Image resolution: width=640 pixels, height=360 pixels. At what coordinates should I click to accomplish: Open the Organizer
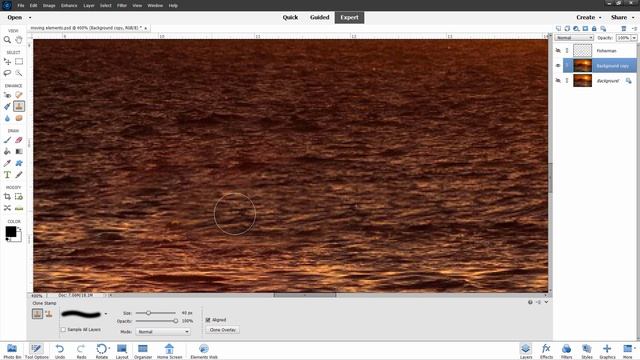pyautogui.click(x=143, y=351)
